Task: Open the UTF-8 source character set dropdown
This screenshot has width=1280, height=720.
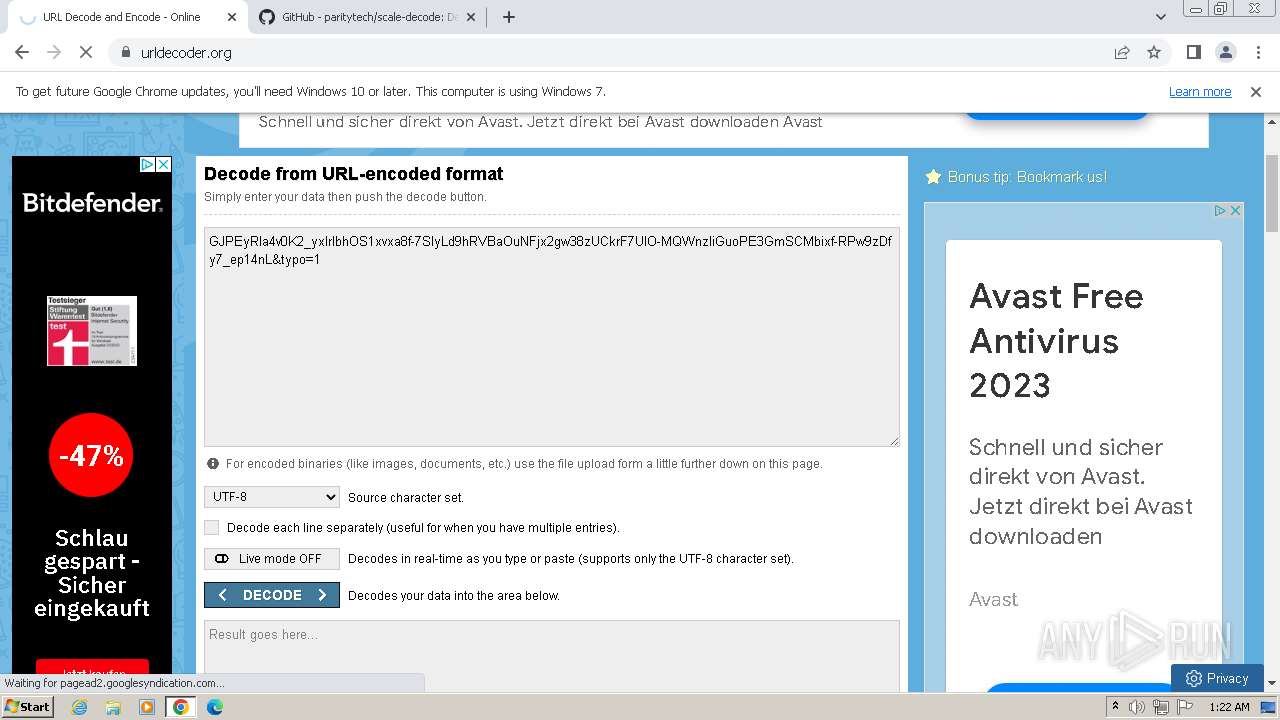Action: (x=272, y=497)
